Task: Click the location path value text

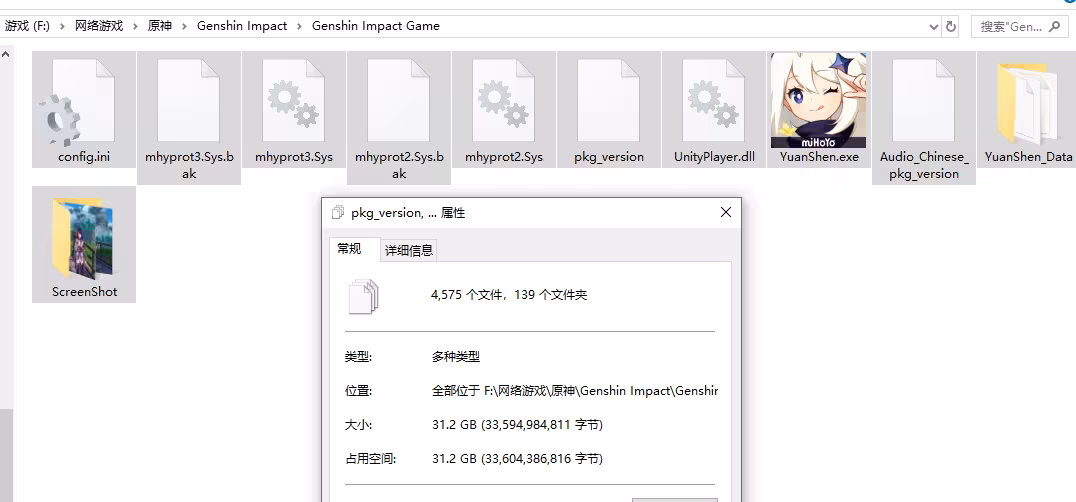Action: tap(574, 391)
